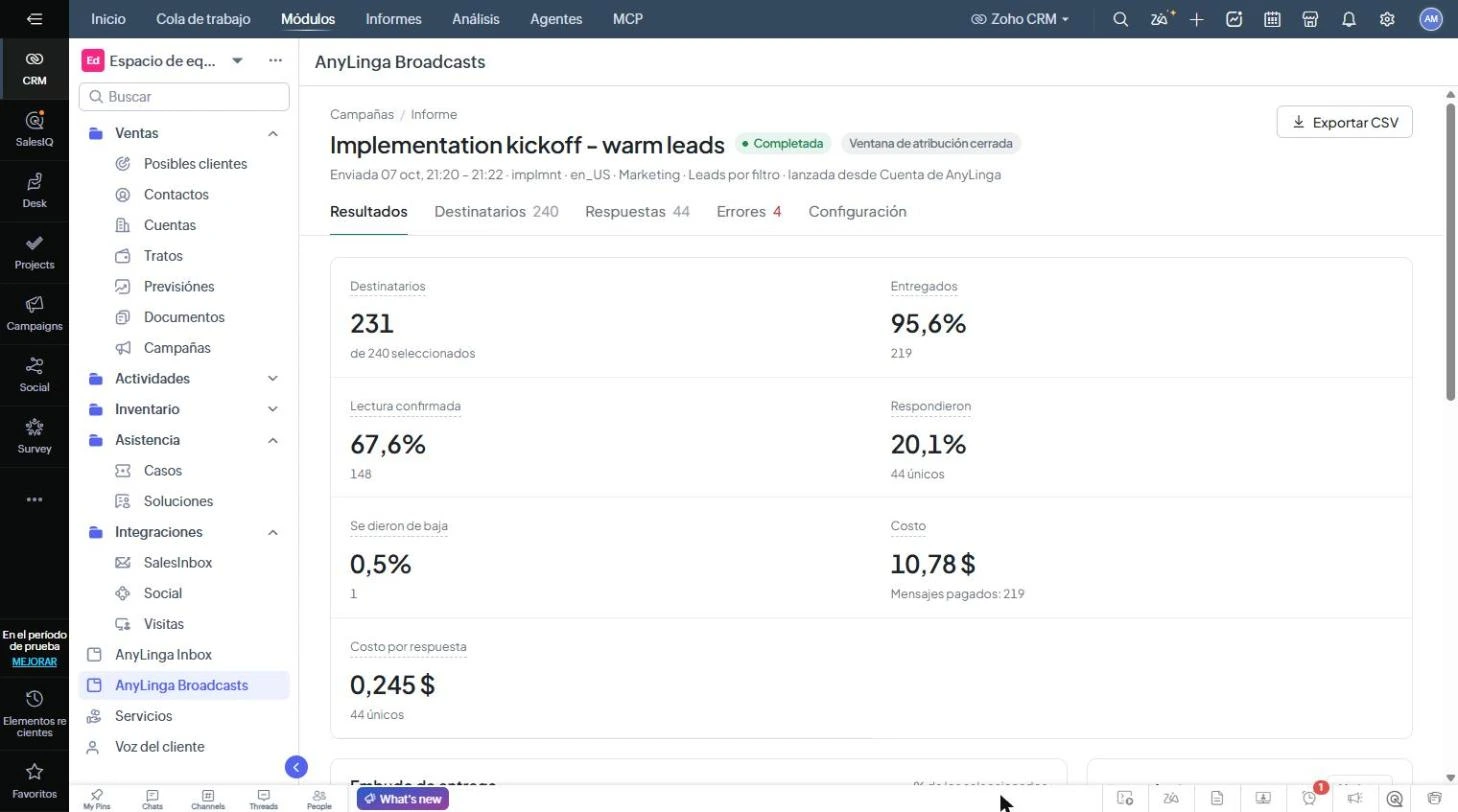The width and height of the screenshot is (1458, 812).
Task: Switch to the Destinatarios tab
Action: point(496,212)
